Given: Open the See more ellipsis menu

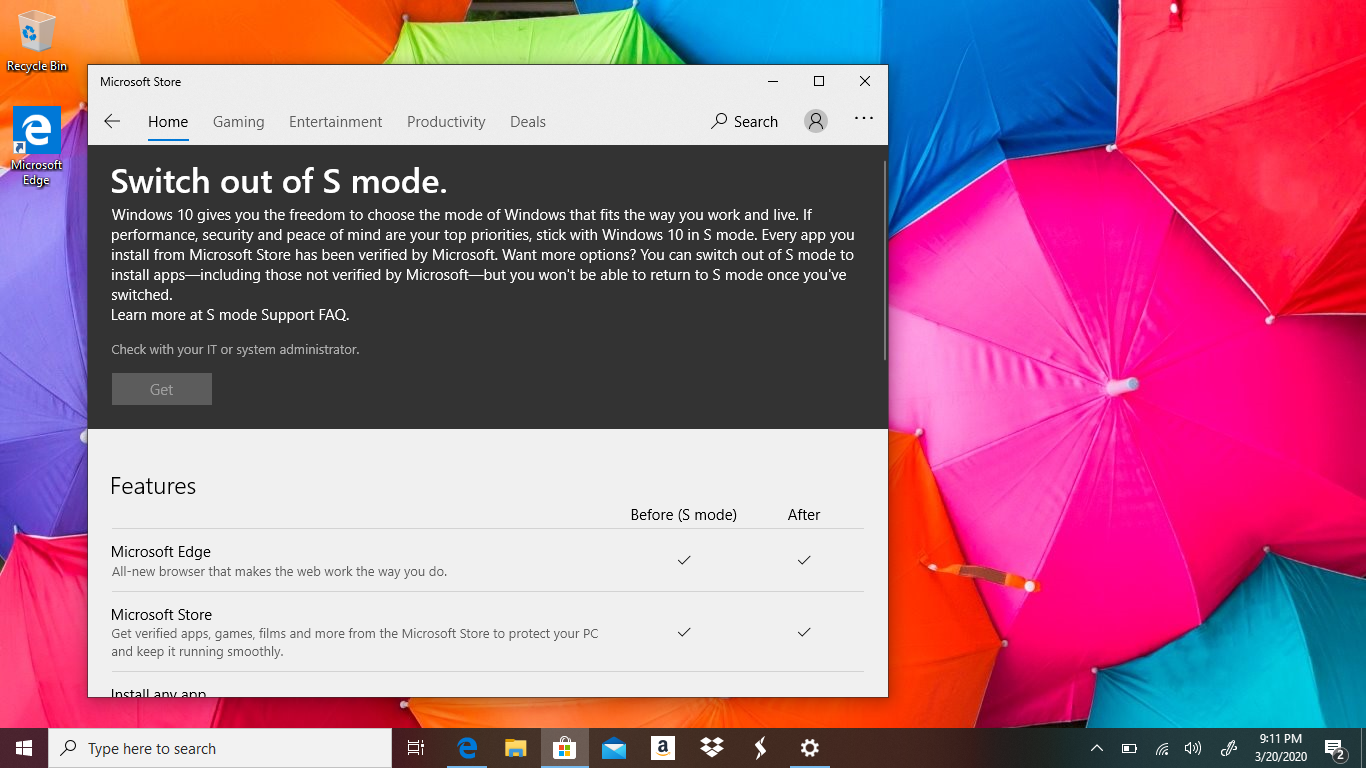Looking at the screenshot, I should click(864, 118).
